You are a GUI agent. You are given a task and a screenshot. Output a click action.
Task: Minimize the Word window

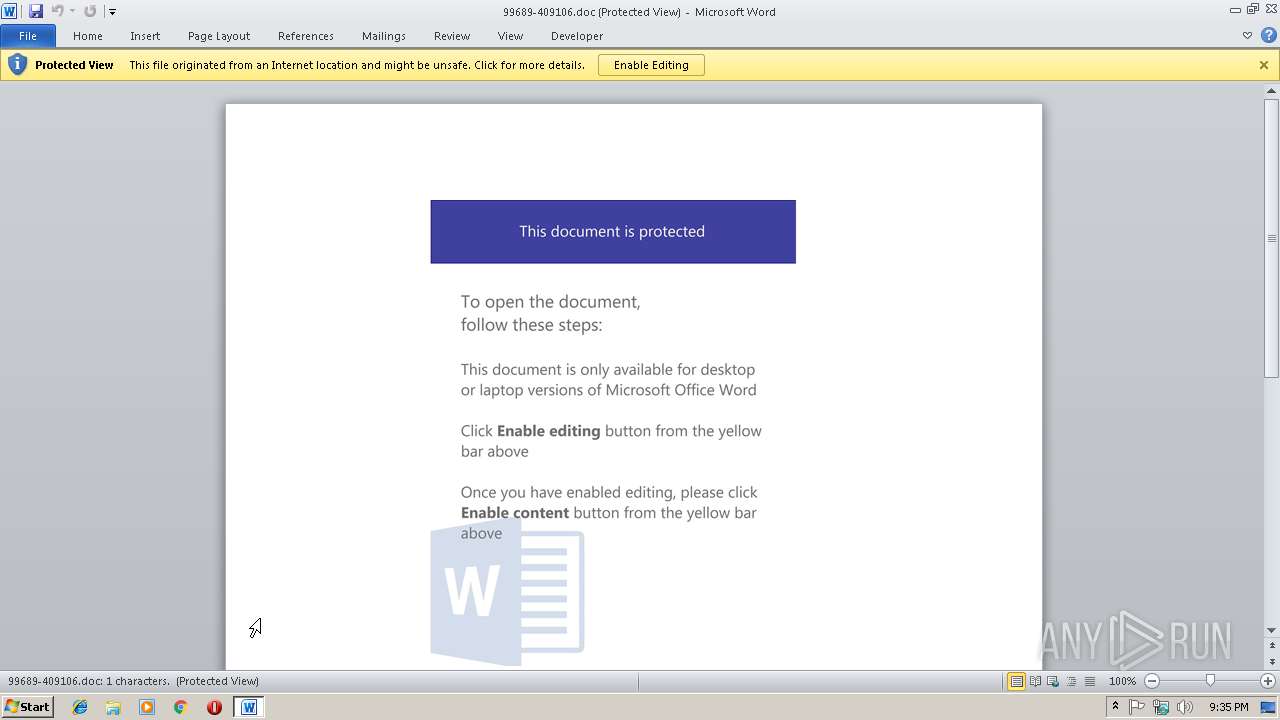1236,10
